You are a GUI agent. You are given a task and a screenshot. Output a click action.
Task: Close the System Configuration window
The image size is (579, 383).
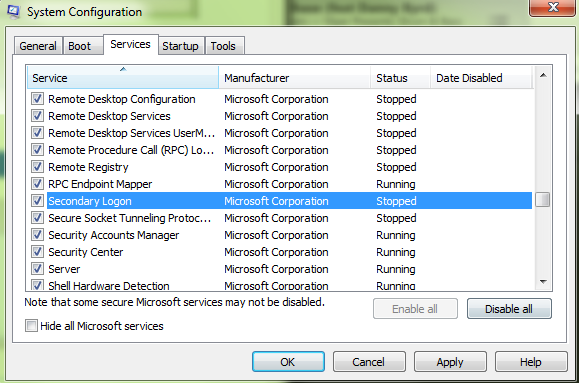553,7
